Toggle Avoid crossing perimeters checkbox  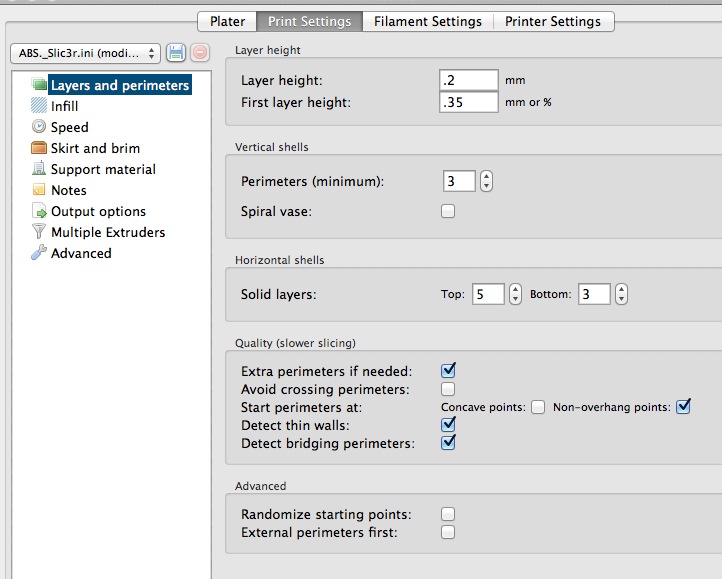[x=448, y=389]
